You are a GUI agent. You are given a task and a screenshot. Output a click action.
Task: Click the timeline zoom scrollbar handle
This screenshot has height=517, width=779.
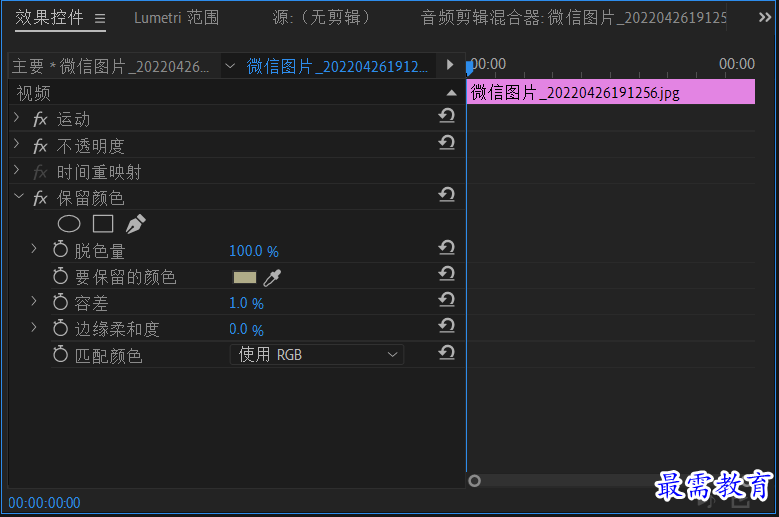(474, 481)
